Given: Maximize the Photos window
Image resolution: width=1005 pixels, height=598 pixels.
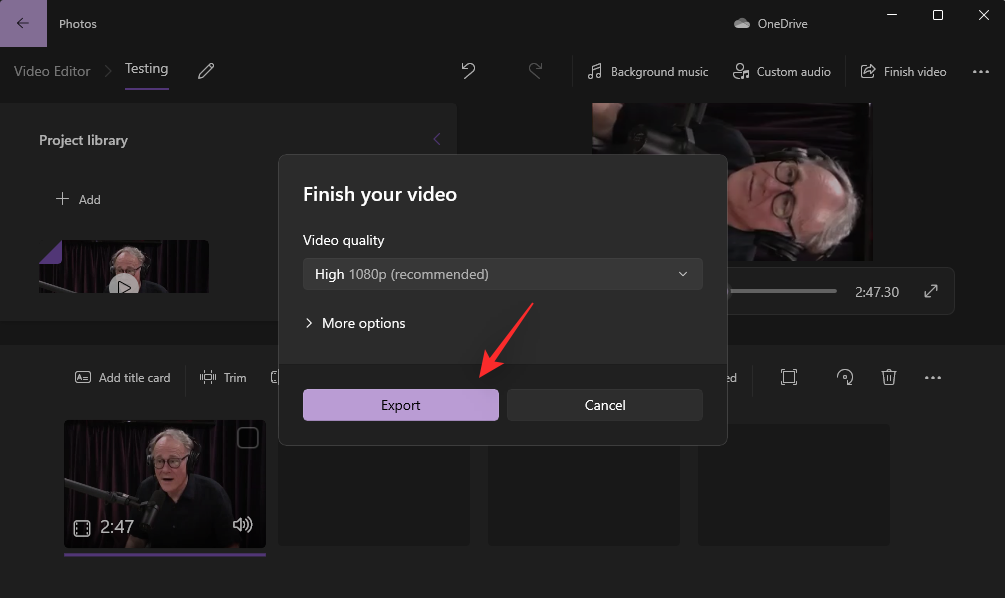Looking at the screenshot, I should point(938,15).
